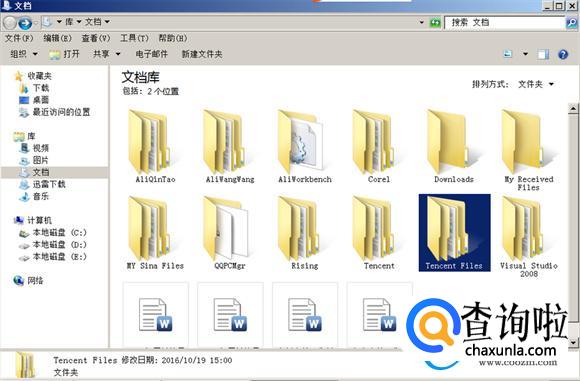Go forward with the blue arrow button

pos(25,23)
